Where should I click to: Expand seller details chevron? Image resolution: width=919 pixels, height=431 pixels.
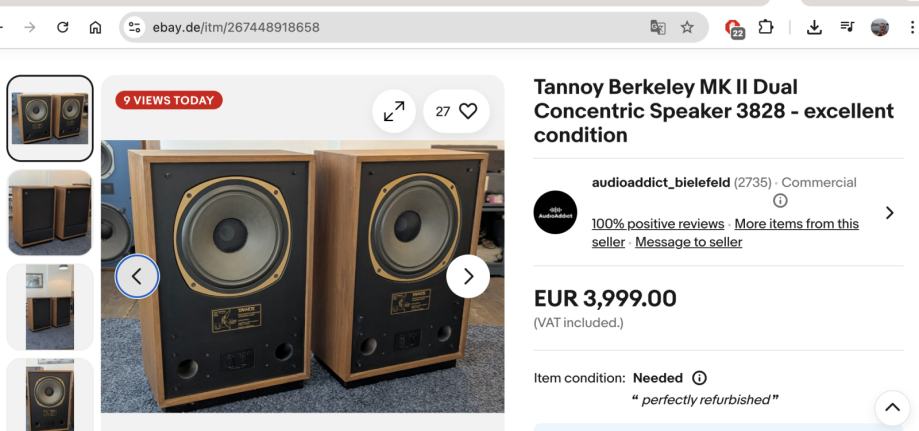889,212
